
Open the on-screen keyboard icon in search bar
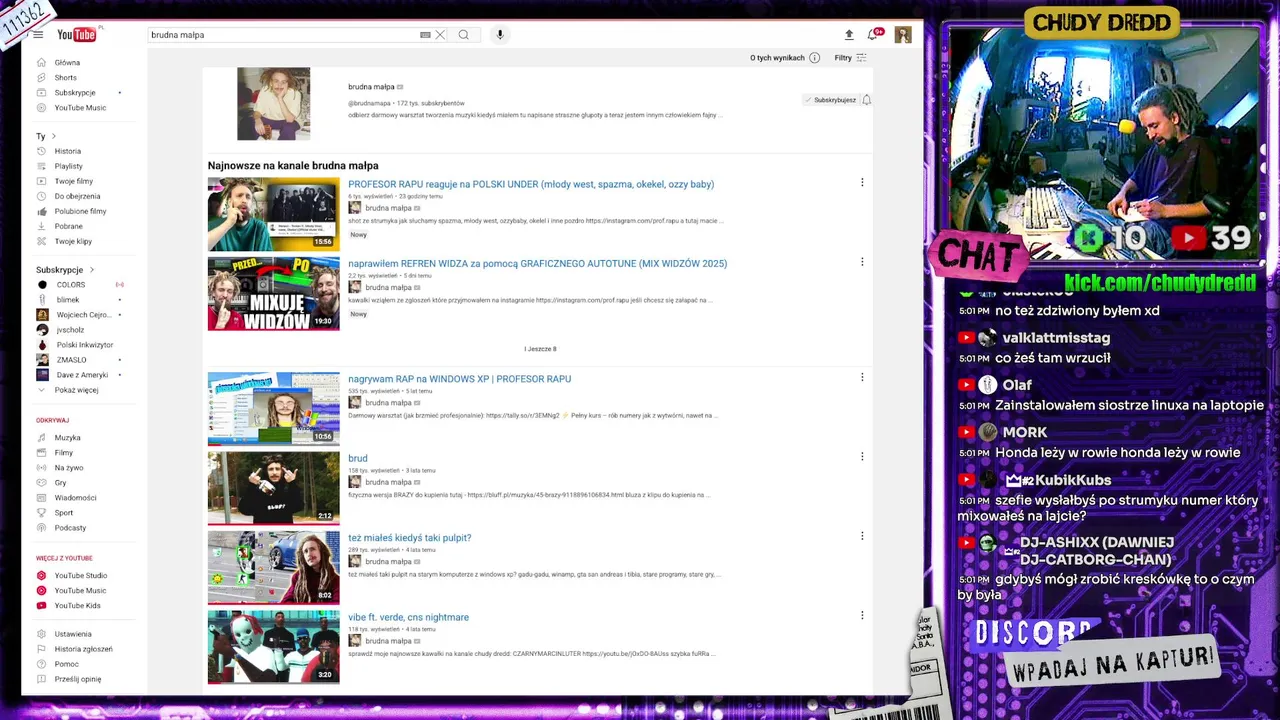point(425,35)
